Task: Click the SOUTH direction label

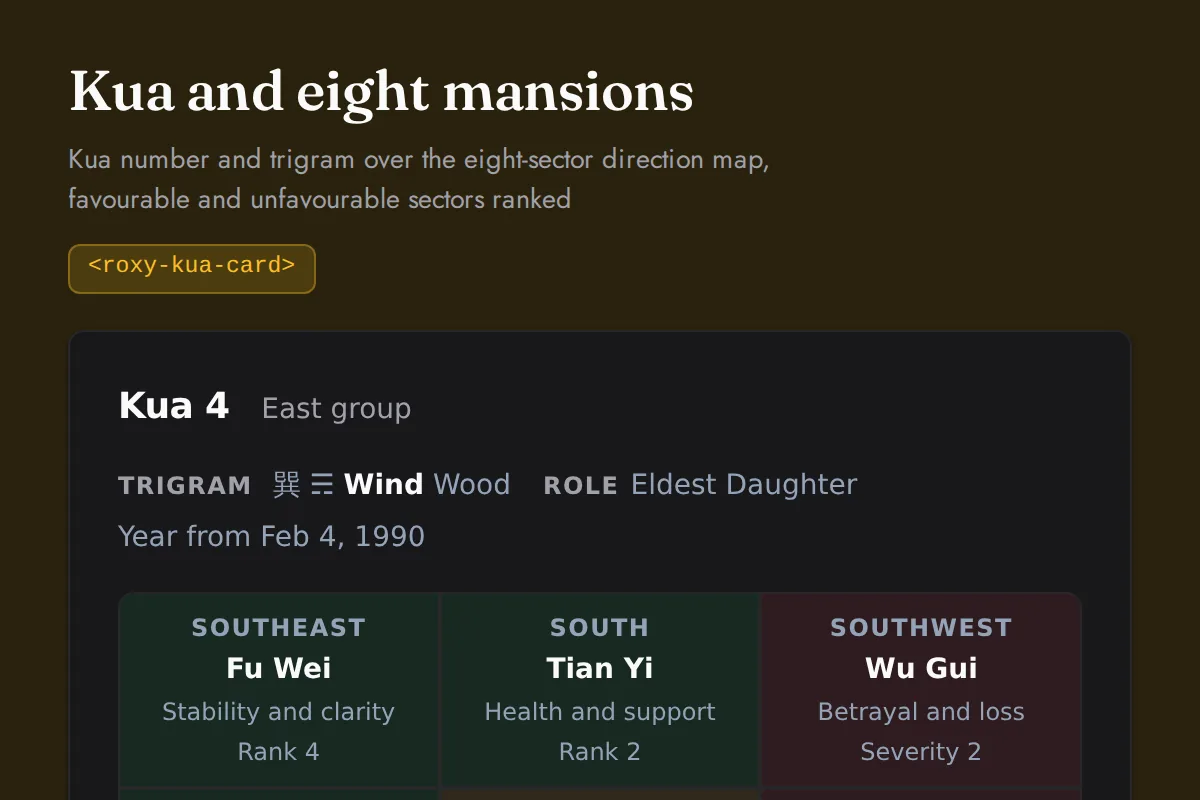Action: tap(600, 628)
